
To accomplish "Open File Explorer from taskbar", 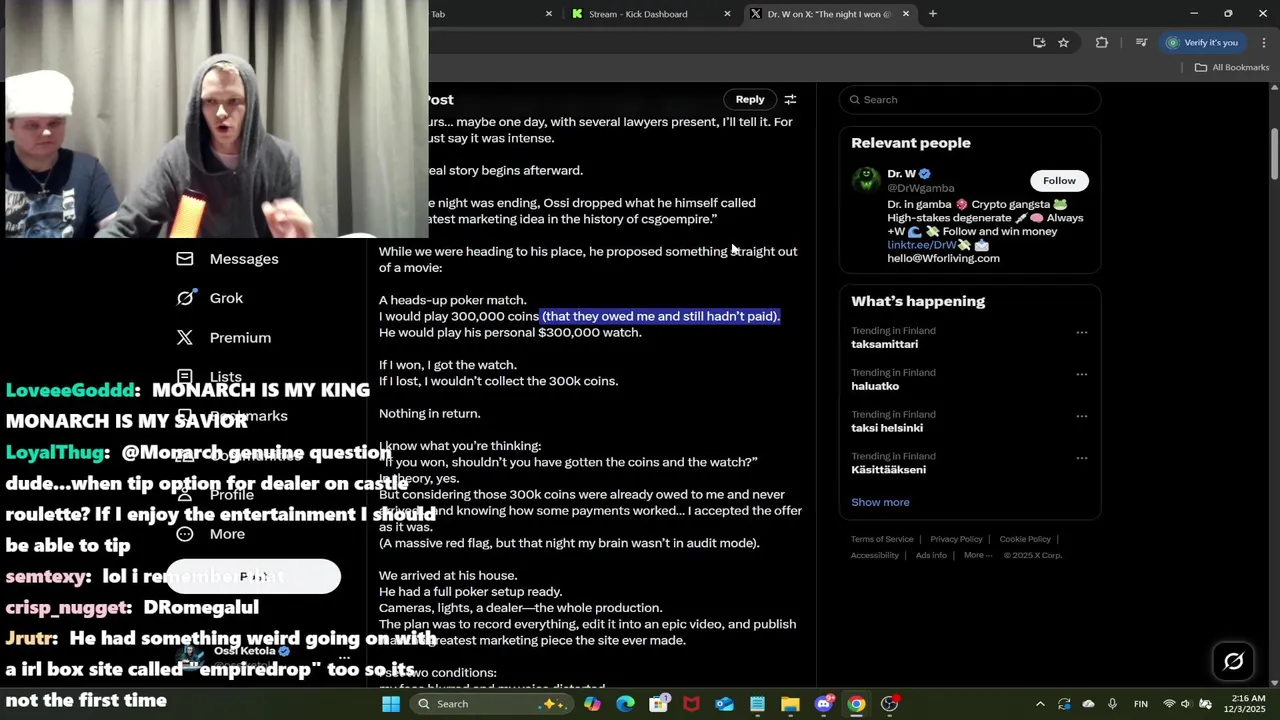I will pyautogui.click(x=790, y=704).
